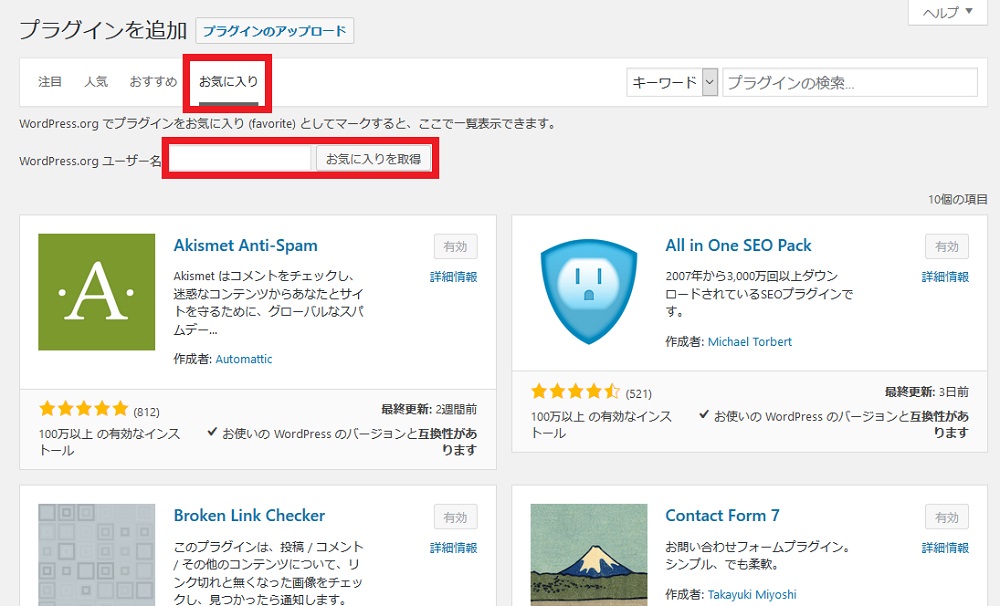Viewport: 1000px width, 606px height.
Task: Switch to the 注目 tab
Action: pyautogui.click(x=50, y=82)
